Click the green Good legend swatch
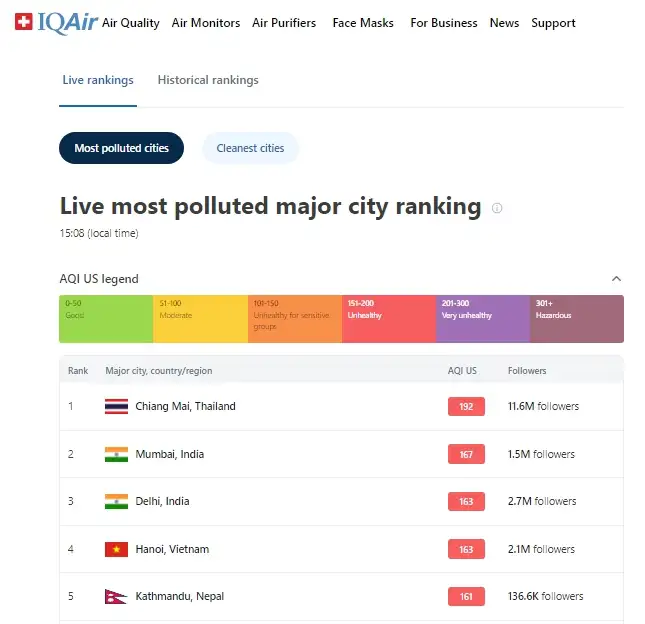The height and width of the screenshot is (624, 645). coord(106,319)
